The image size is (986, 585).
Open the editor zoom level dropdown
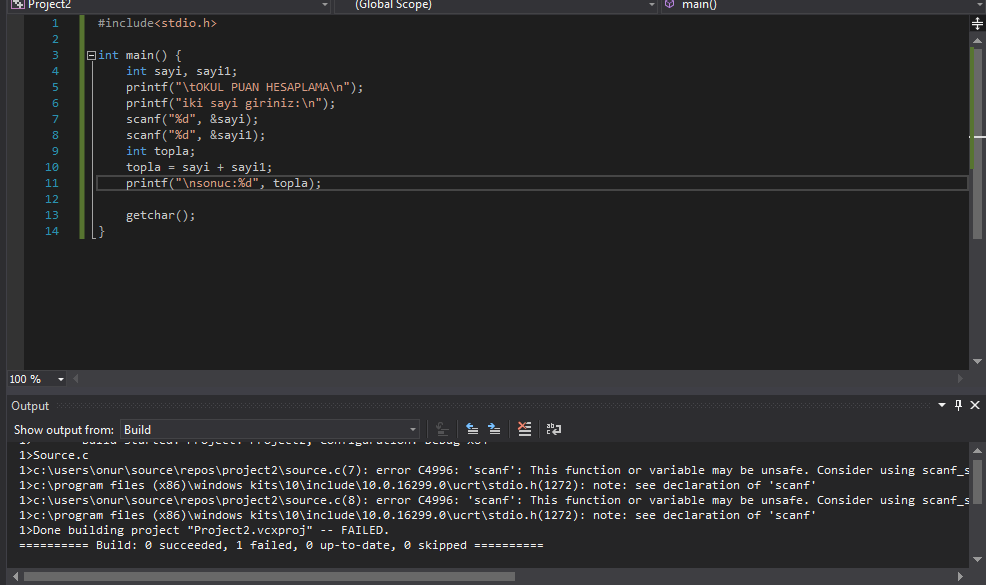[x=58, y=378]
